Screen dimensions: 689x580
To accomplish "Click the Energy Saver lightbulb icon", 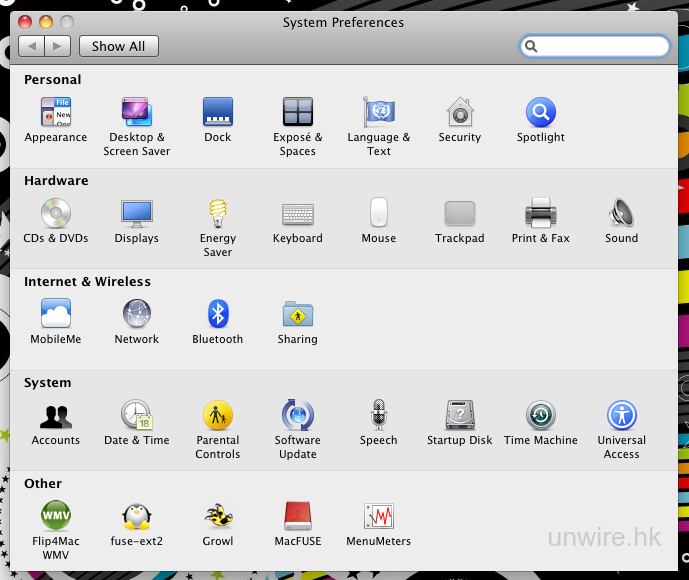I will [x=217, y=213].
